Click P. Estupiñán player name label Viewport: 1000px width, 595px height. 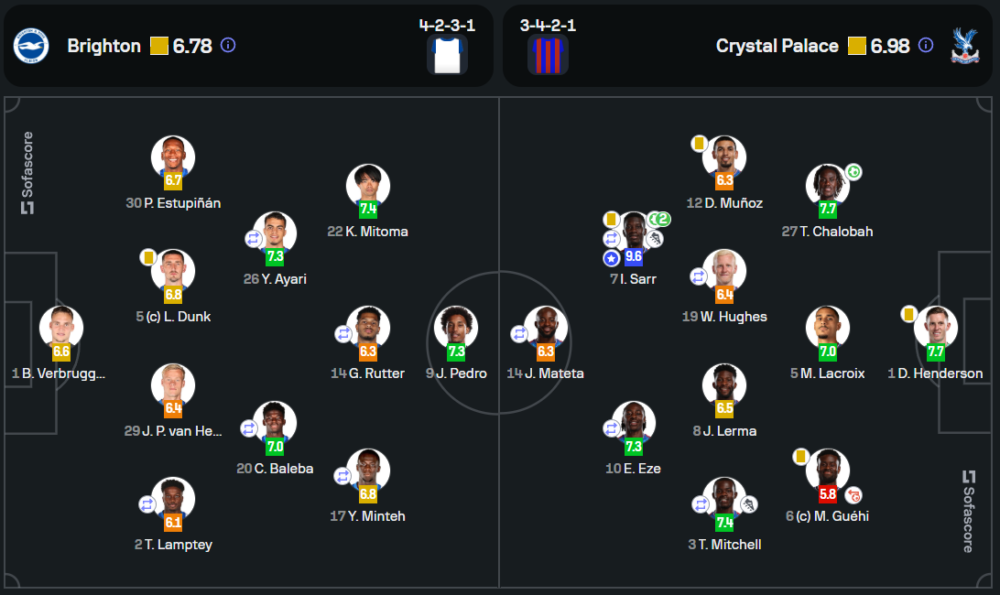click(173, 203)
